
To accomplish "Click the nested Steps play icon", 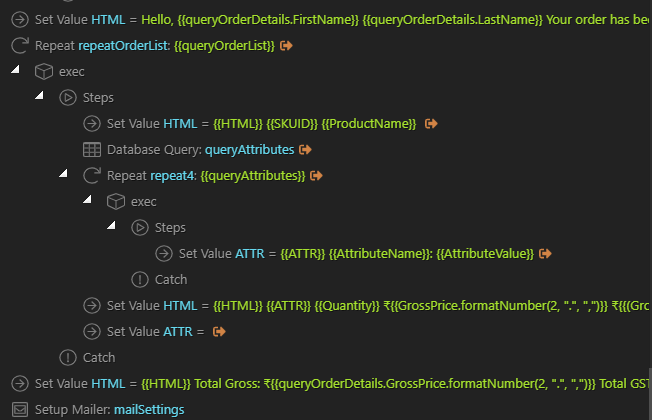I will (x=140, y=227).
